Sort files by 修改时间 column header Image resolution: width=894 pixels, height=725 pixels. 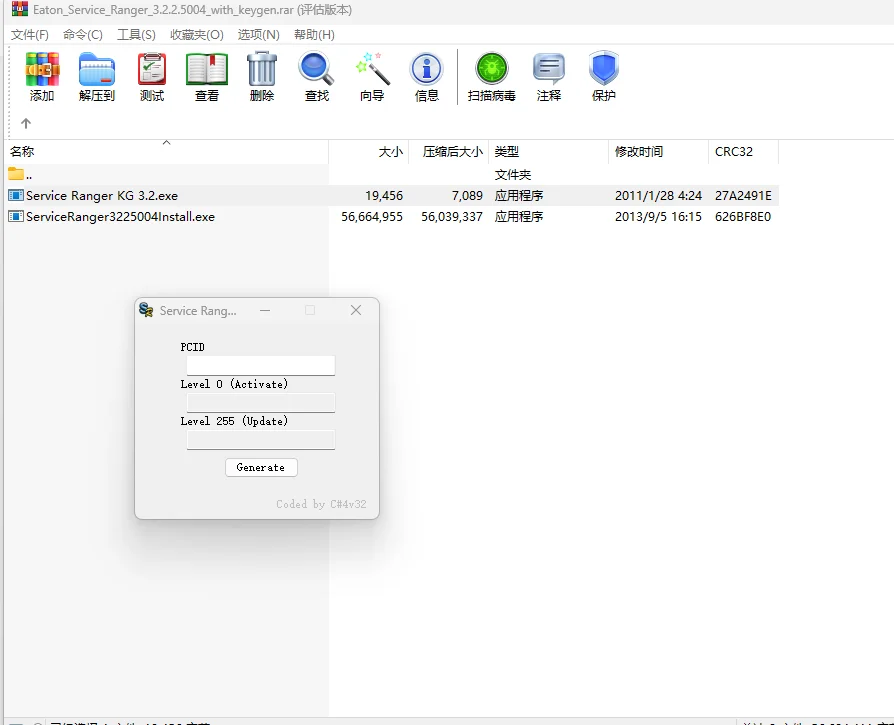pos(659,152)
